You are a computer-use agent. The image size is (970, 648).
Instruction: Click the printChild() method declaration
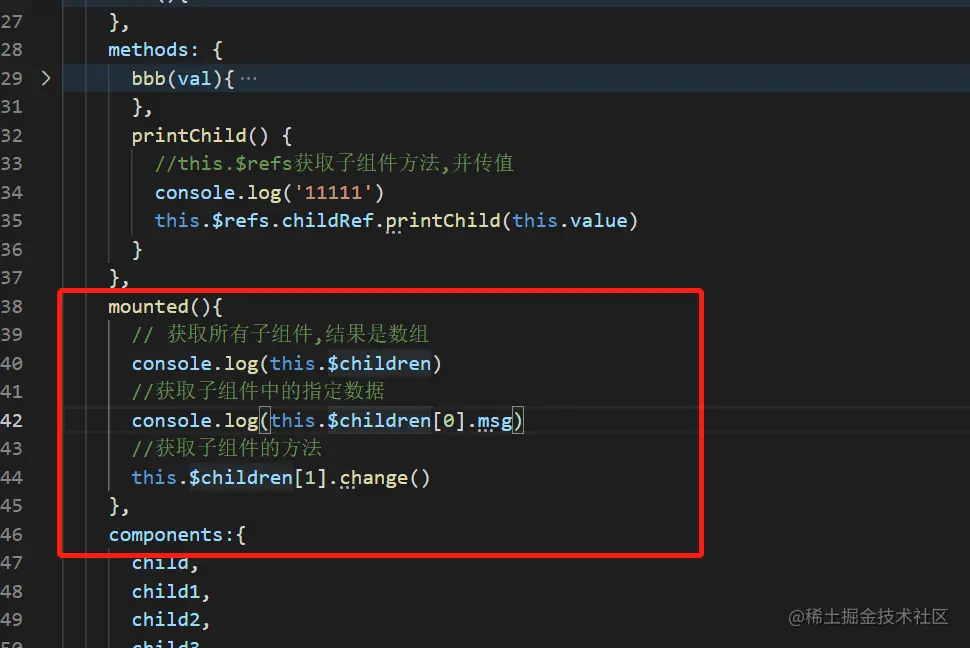(212, 136)
